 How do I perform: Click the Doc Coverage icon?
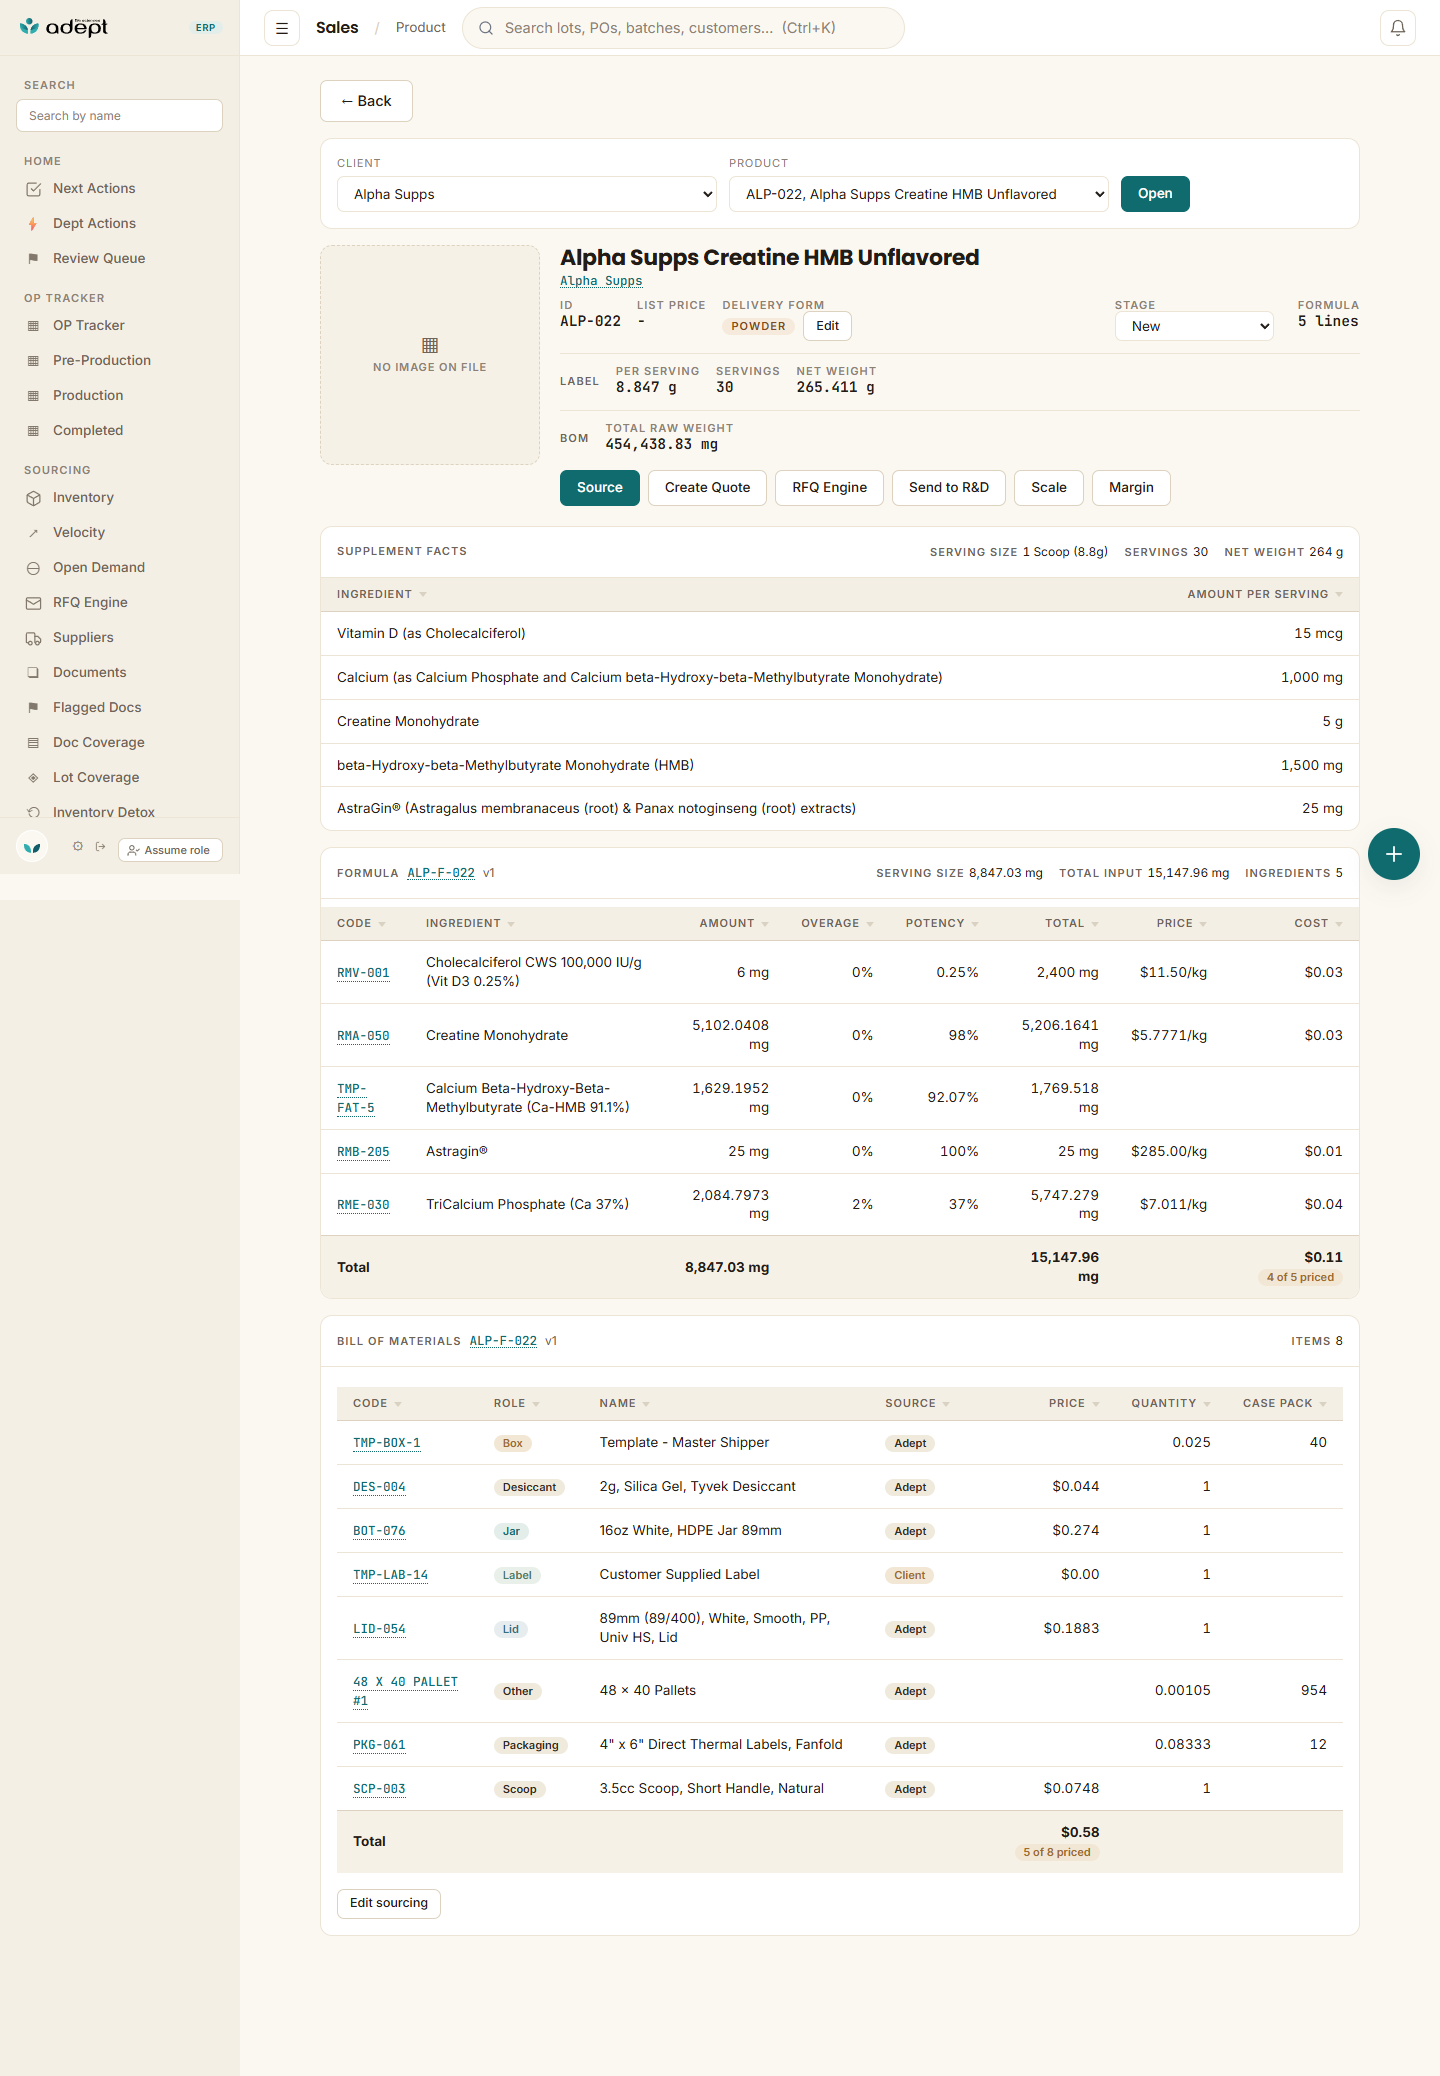(x=33, y=743)
